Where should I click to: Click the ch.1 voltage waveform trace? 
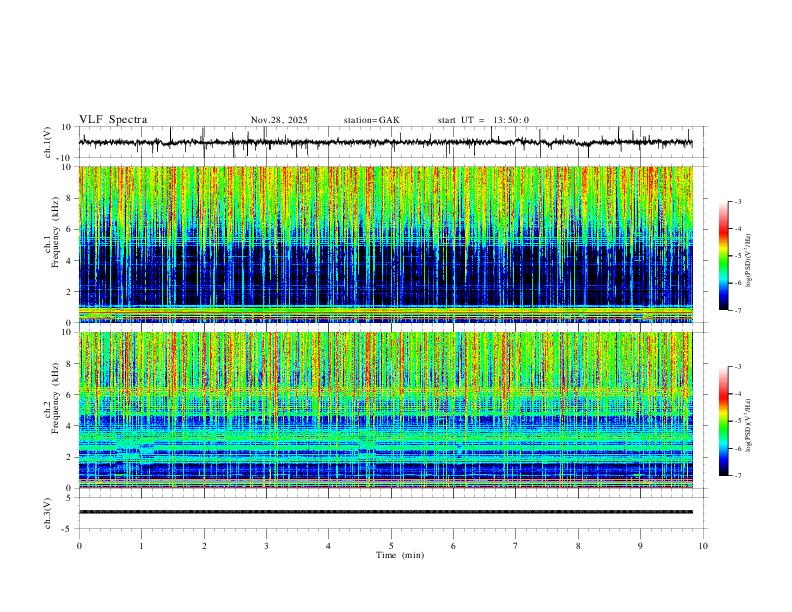point(385,142)
